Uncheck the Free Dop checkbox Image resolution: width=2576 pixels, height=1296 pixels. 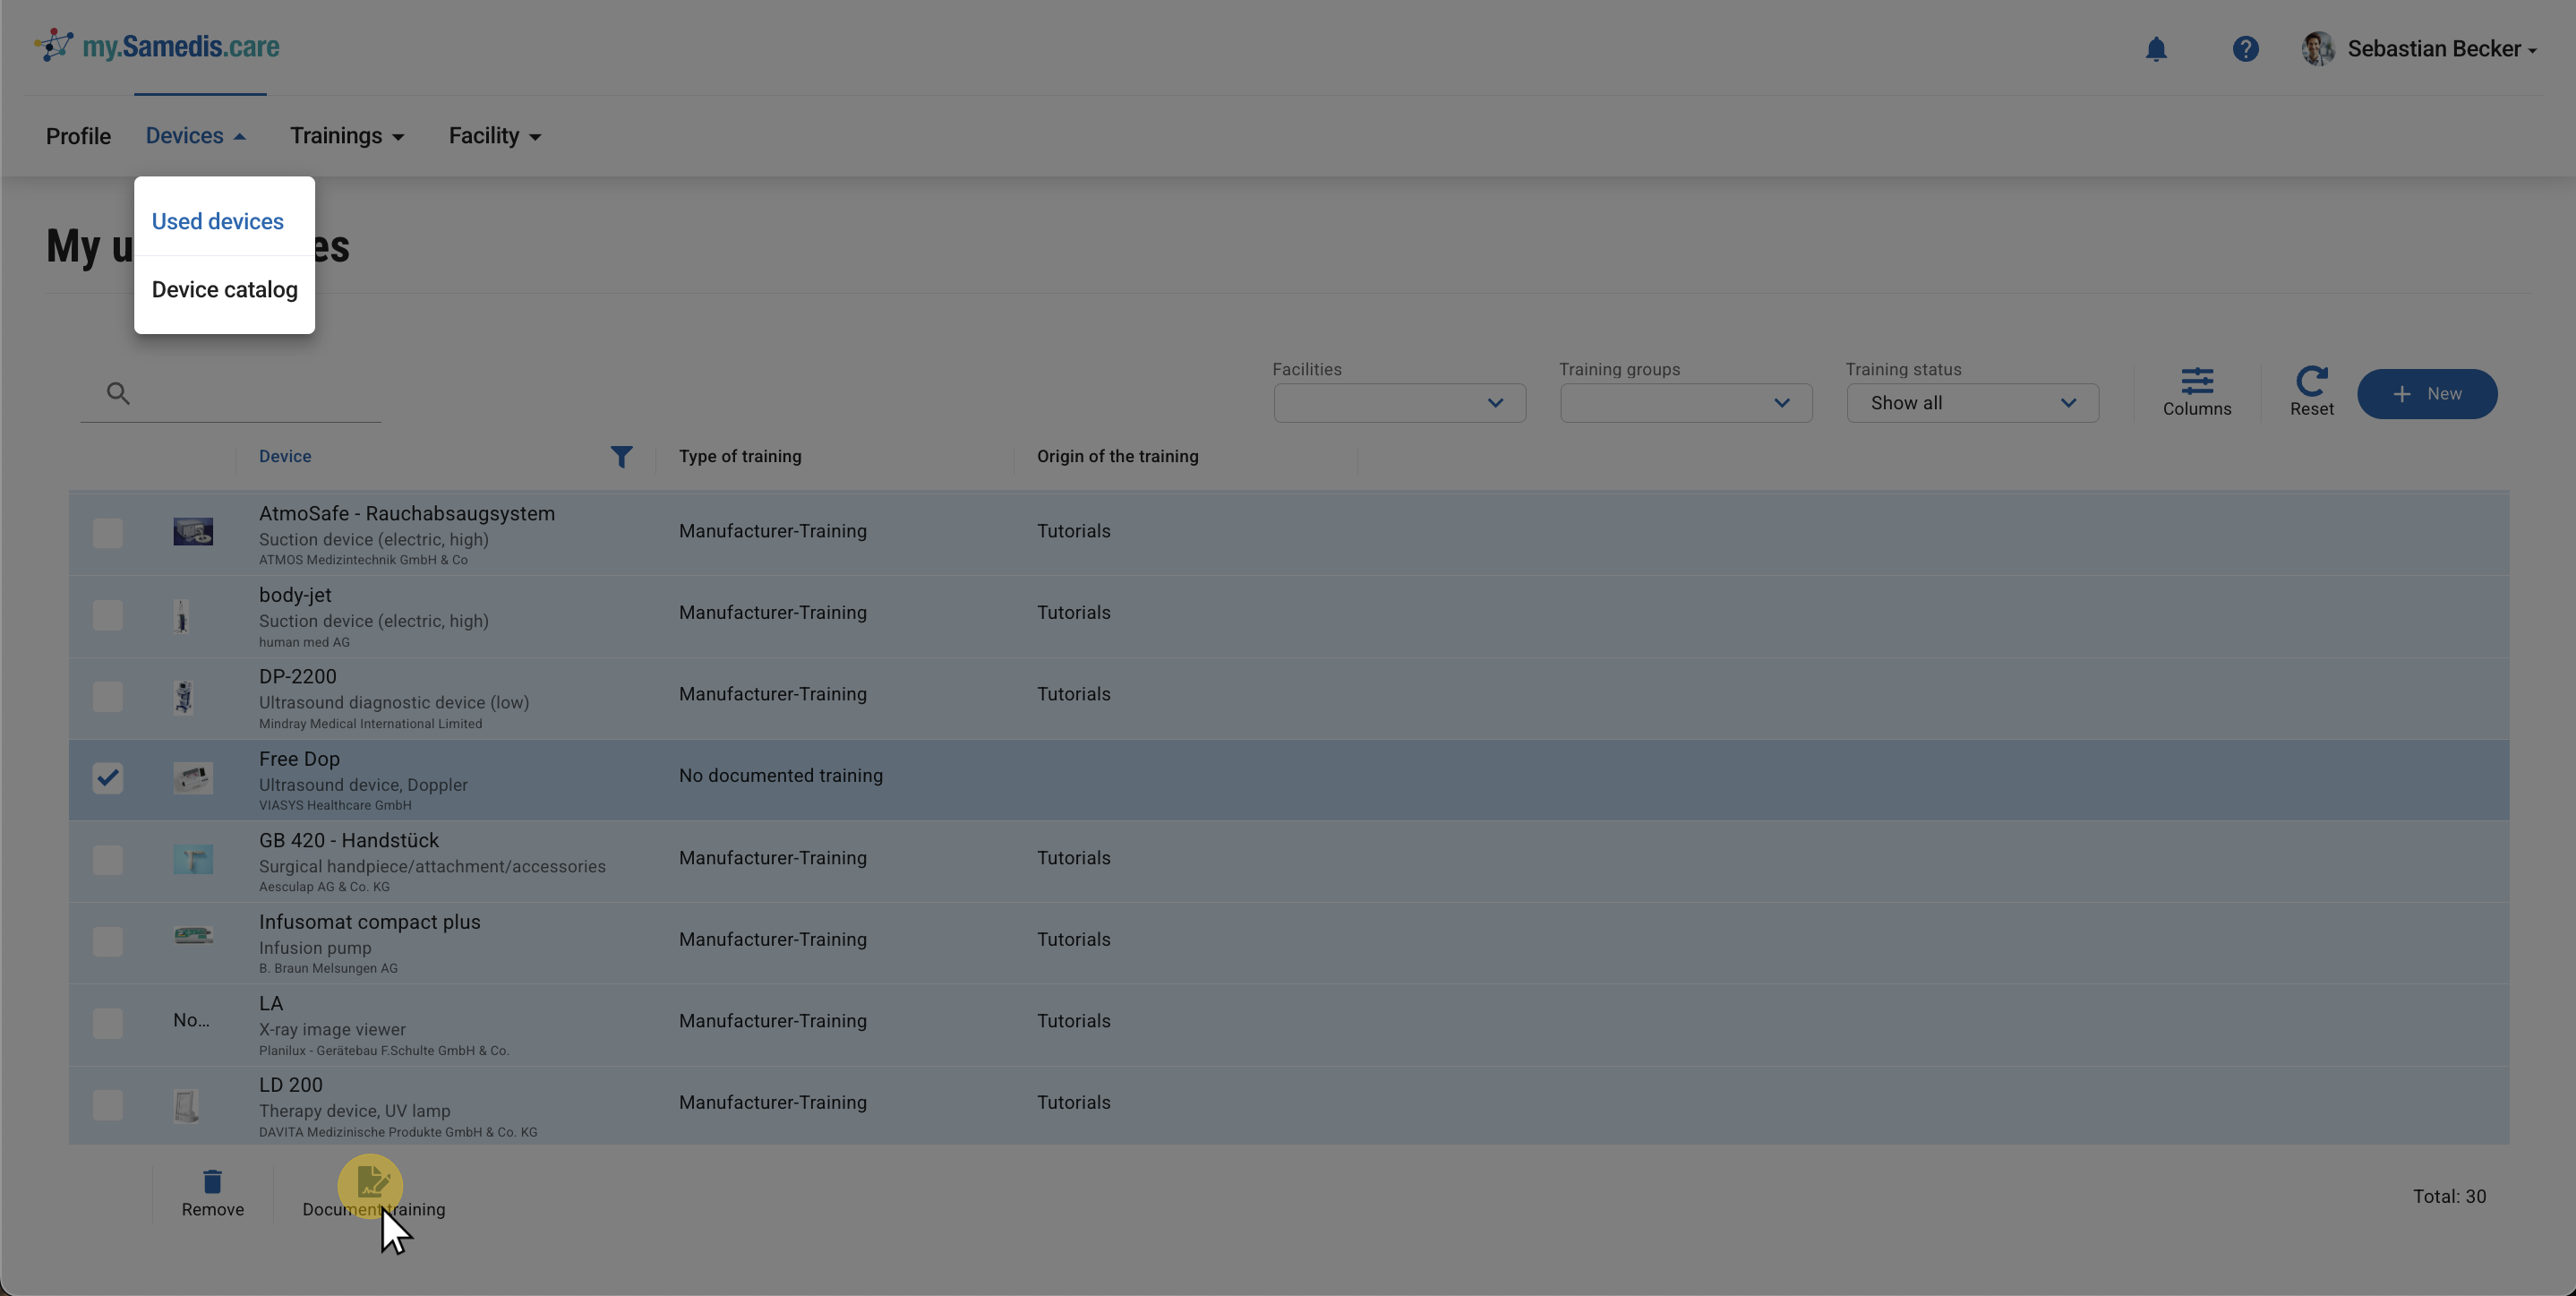coord(108,778)
